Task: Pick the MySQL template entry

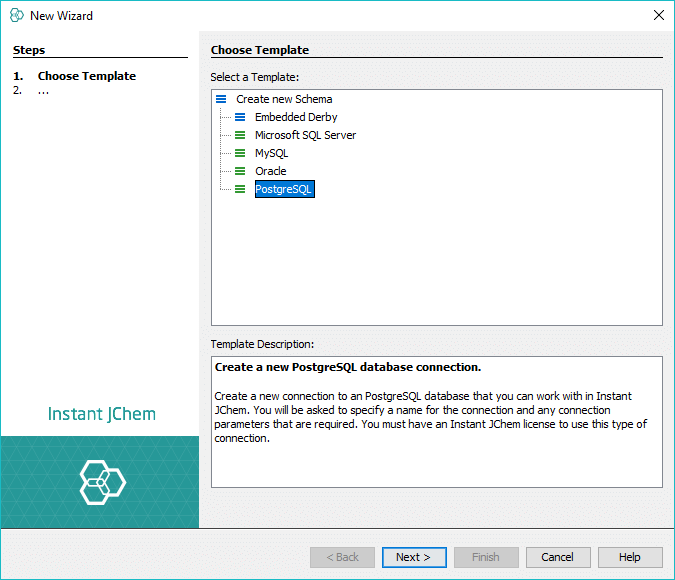Action: point(271,153)
